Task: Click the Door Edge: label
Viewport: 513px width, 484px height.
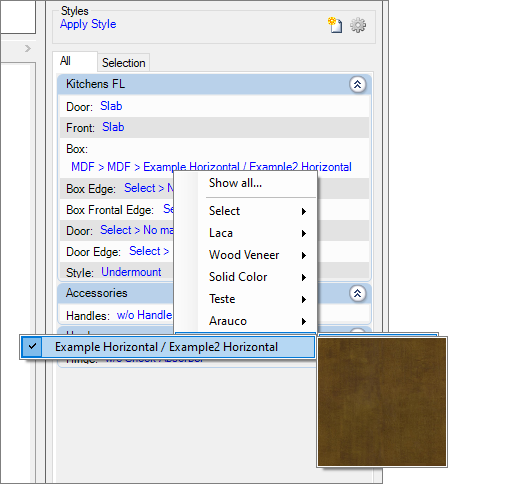Action: coord(93,252)
